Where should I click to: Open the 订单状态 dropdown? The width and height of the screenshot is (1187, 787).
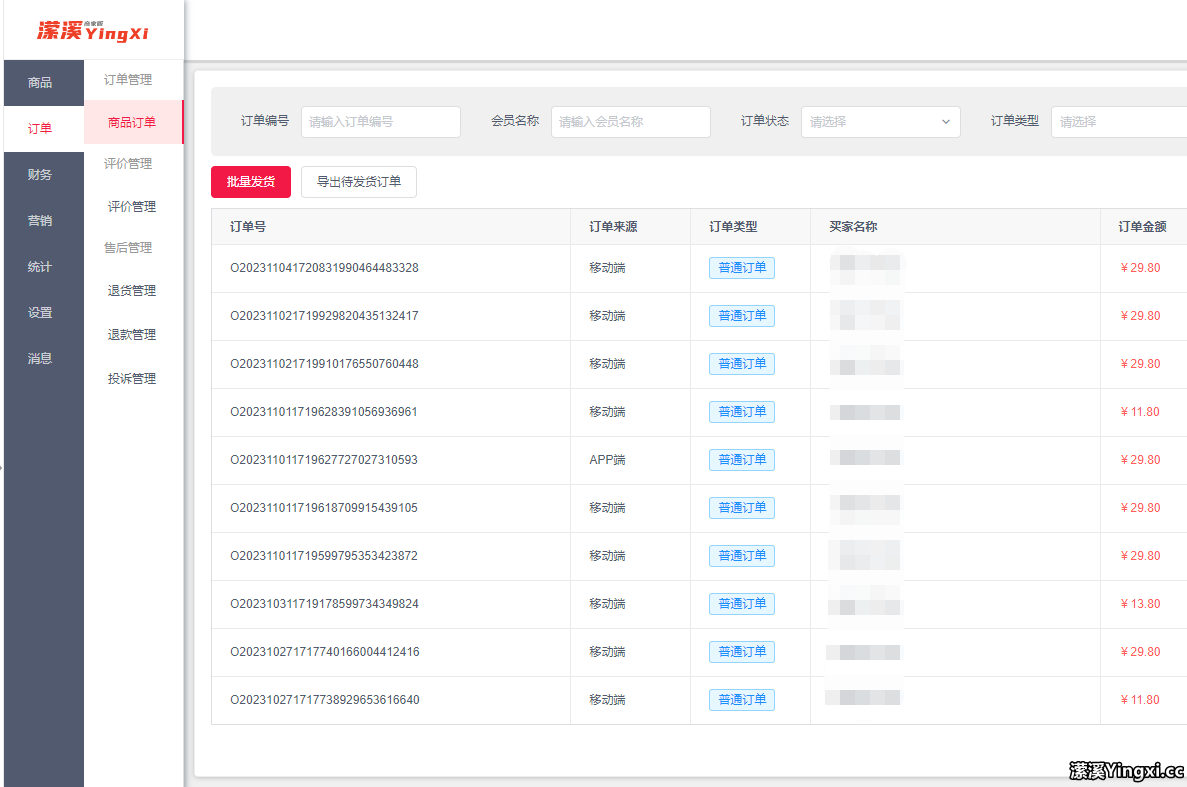tap(880, 121)
